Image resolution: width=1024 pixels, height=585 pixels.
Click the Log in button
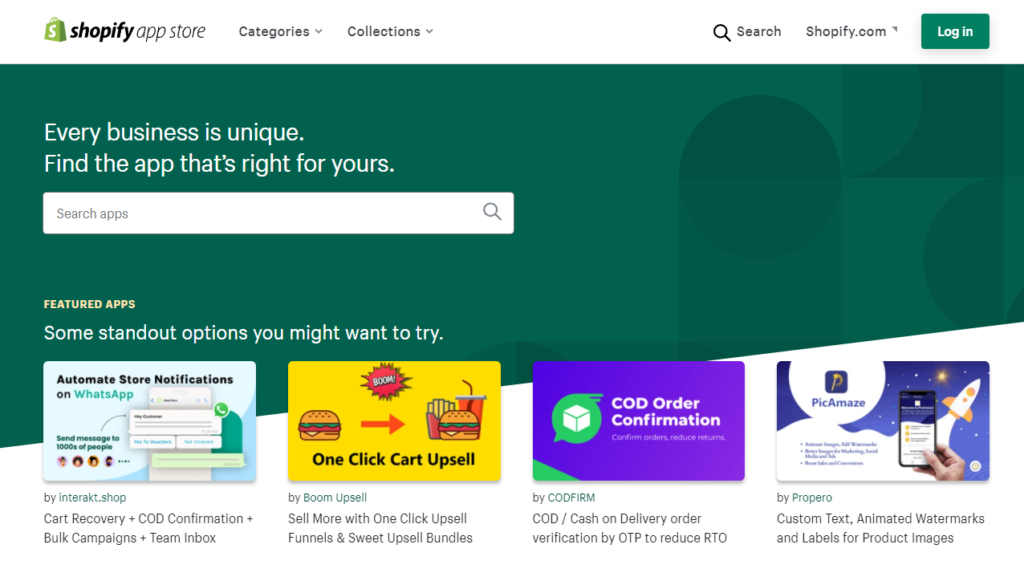click(955, 31)
